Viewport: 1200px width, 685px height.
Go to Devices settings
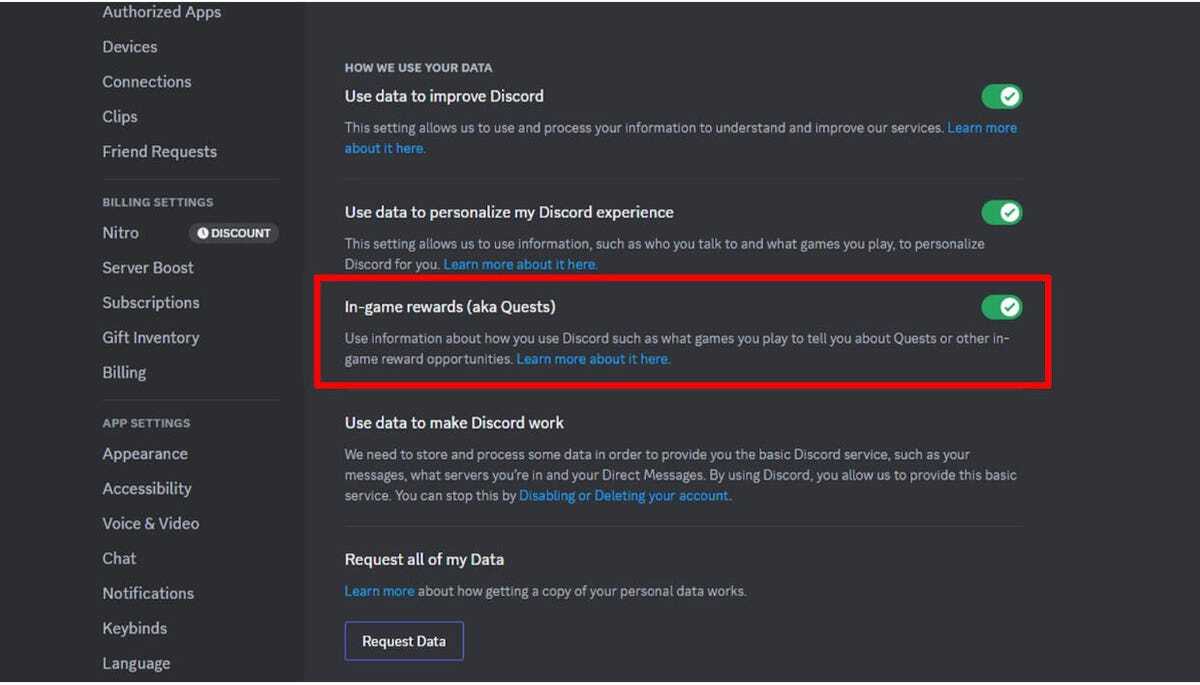pyautogui.click(x=130, y=47)
